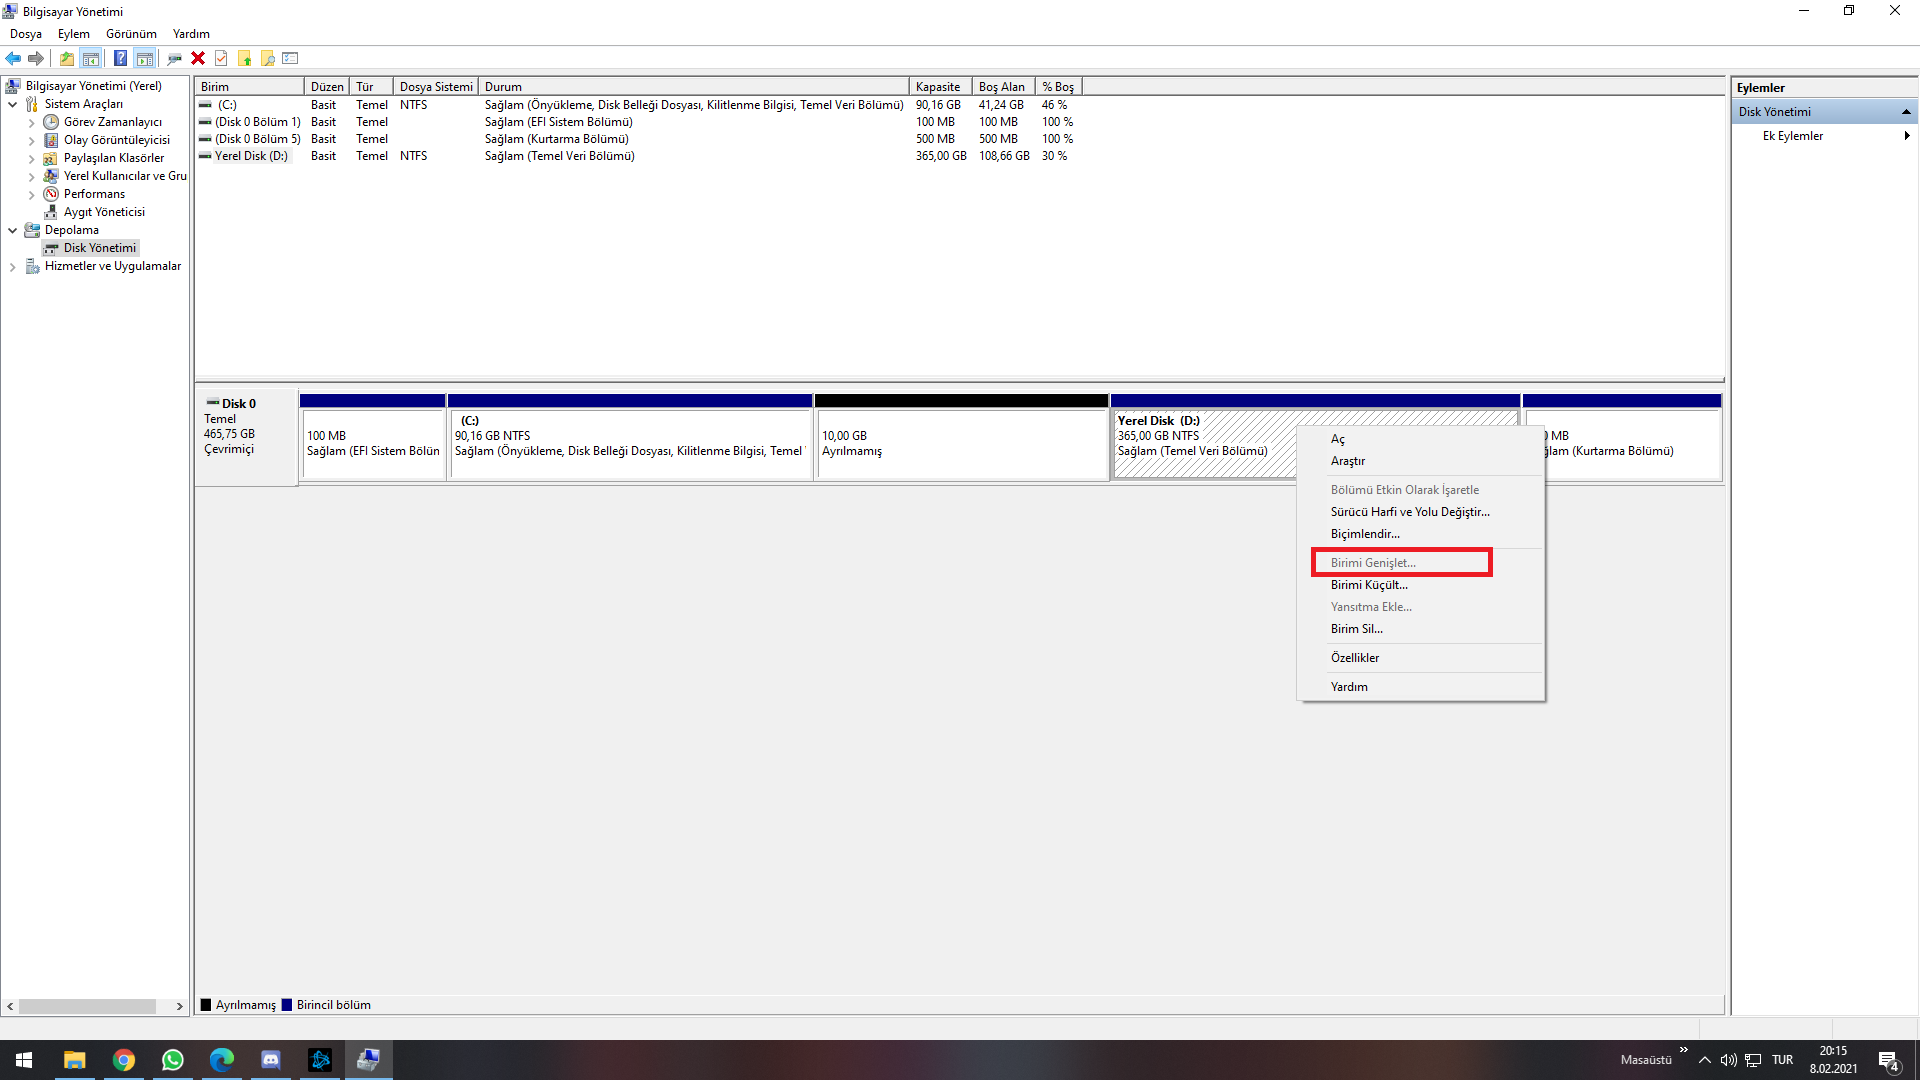Expand the Olay Görüntüleyicisi node

(x=31, y=141)
